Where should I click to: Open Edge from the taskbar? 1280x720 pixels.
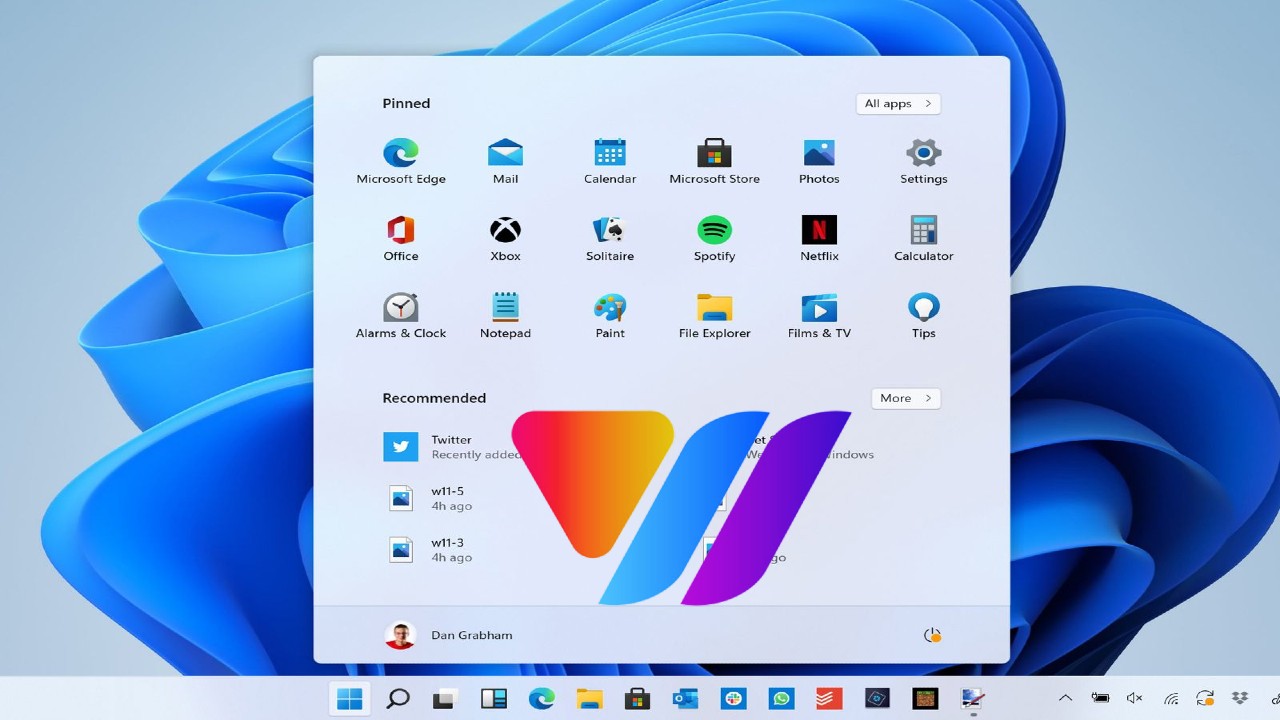[541, 699]
